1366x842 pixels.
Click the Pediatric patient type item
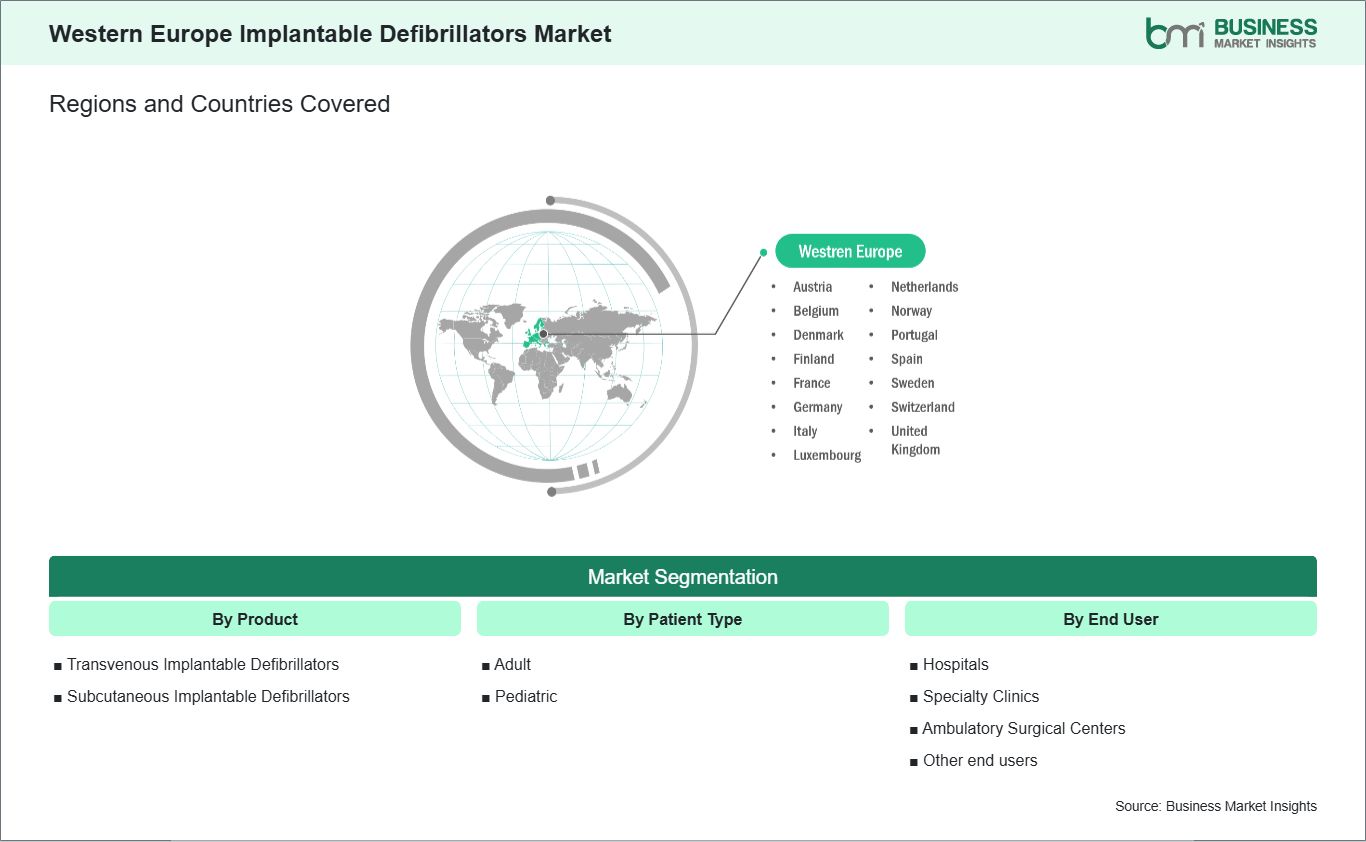pyautogui.click(x=526, y=696)
